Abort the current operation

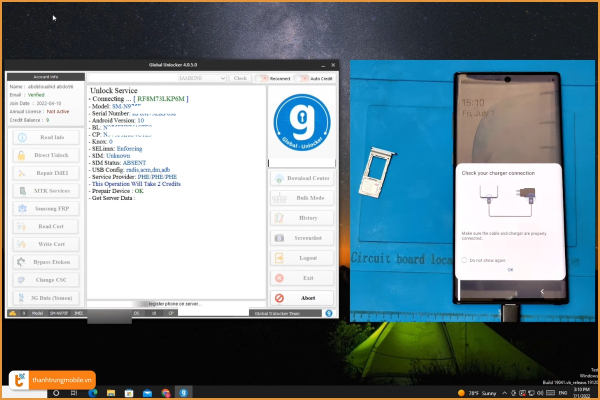301,297
